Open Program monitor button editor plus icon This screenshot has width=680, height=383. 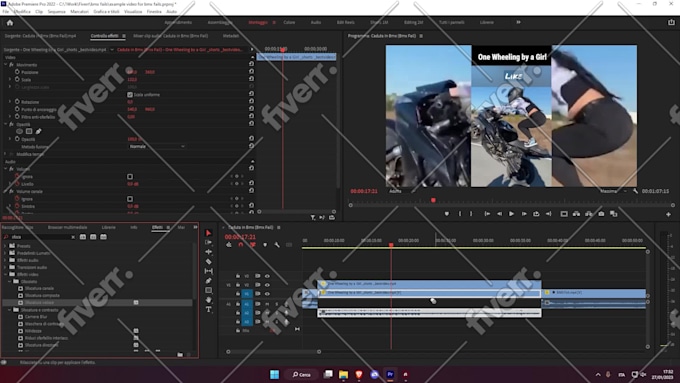668,214
